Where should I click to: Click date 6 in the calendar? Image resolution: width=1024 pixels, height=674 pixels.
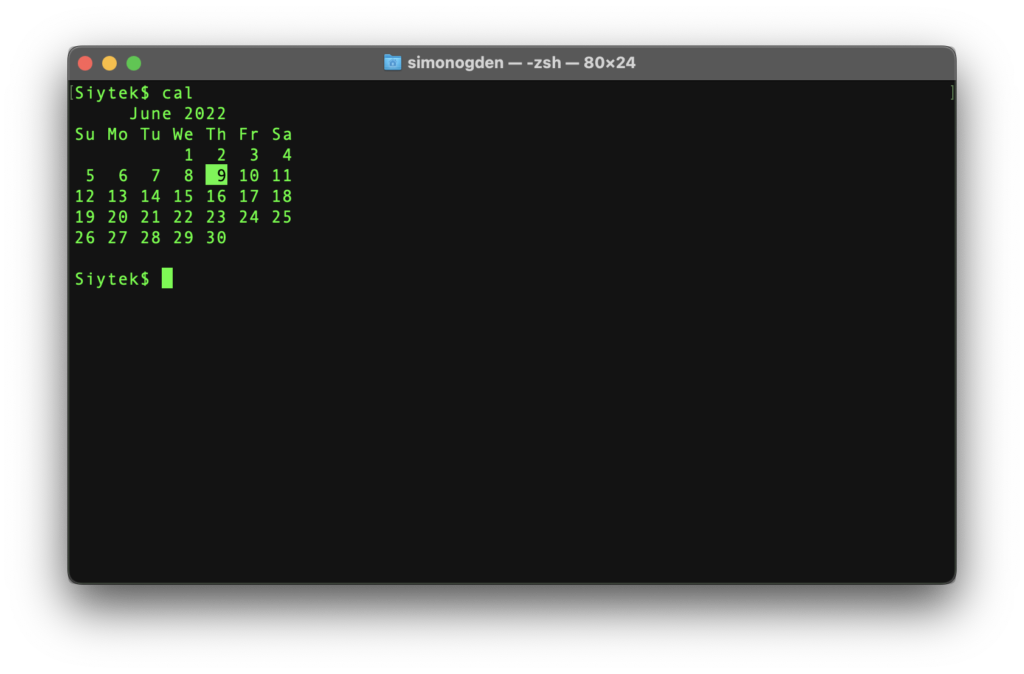123,176
